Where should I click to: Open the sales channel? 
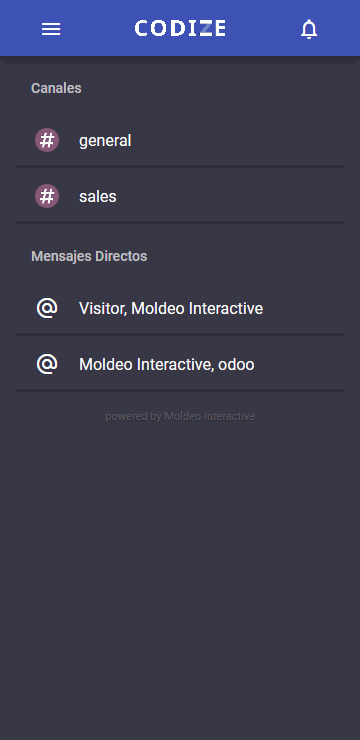[x=180, y=196]
